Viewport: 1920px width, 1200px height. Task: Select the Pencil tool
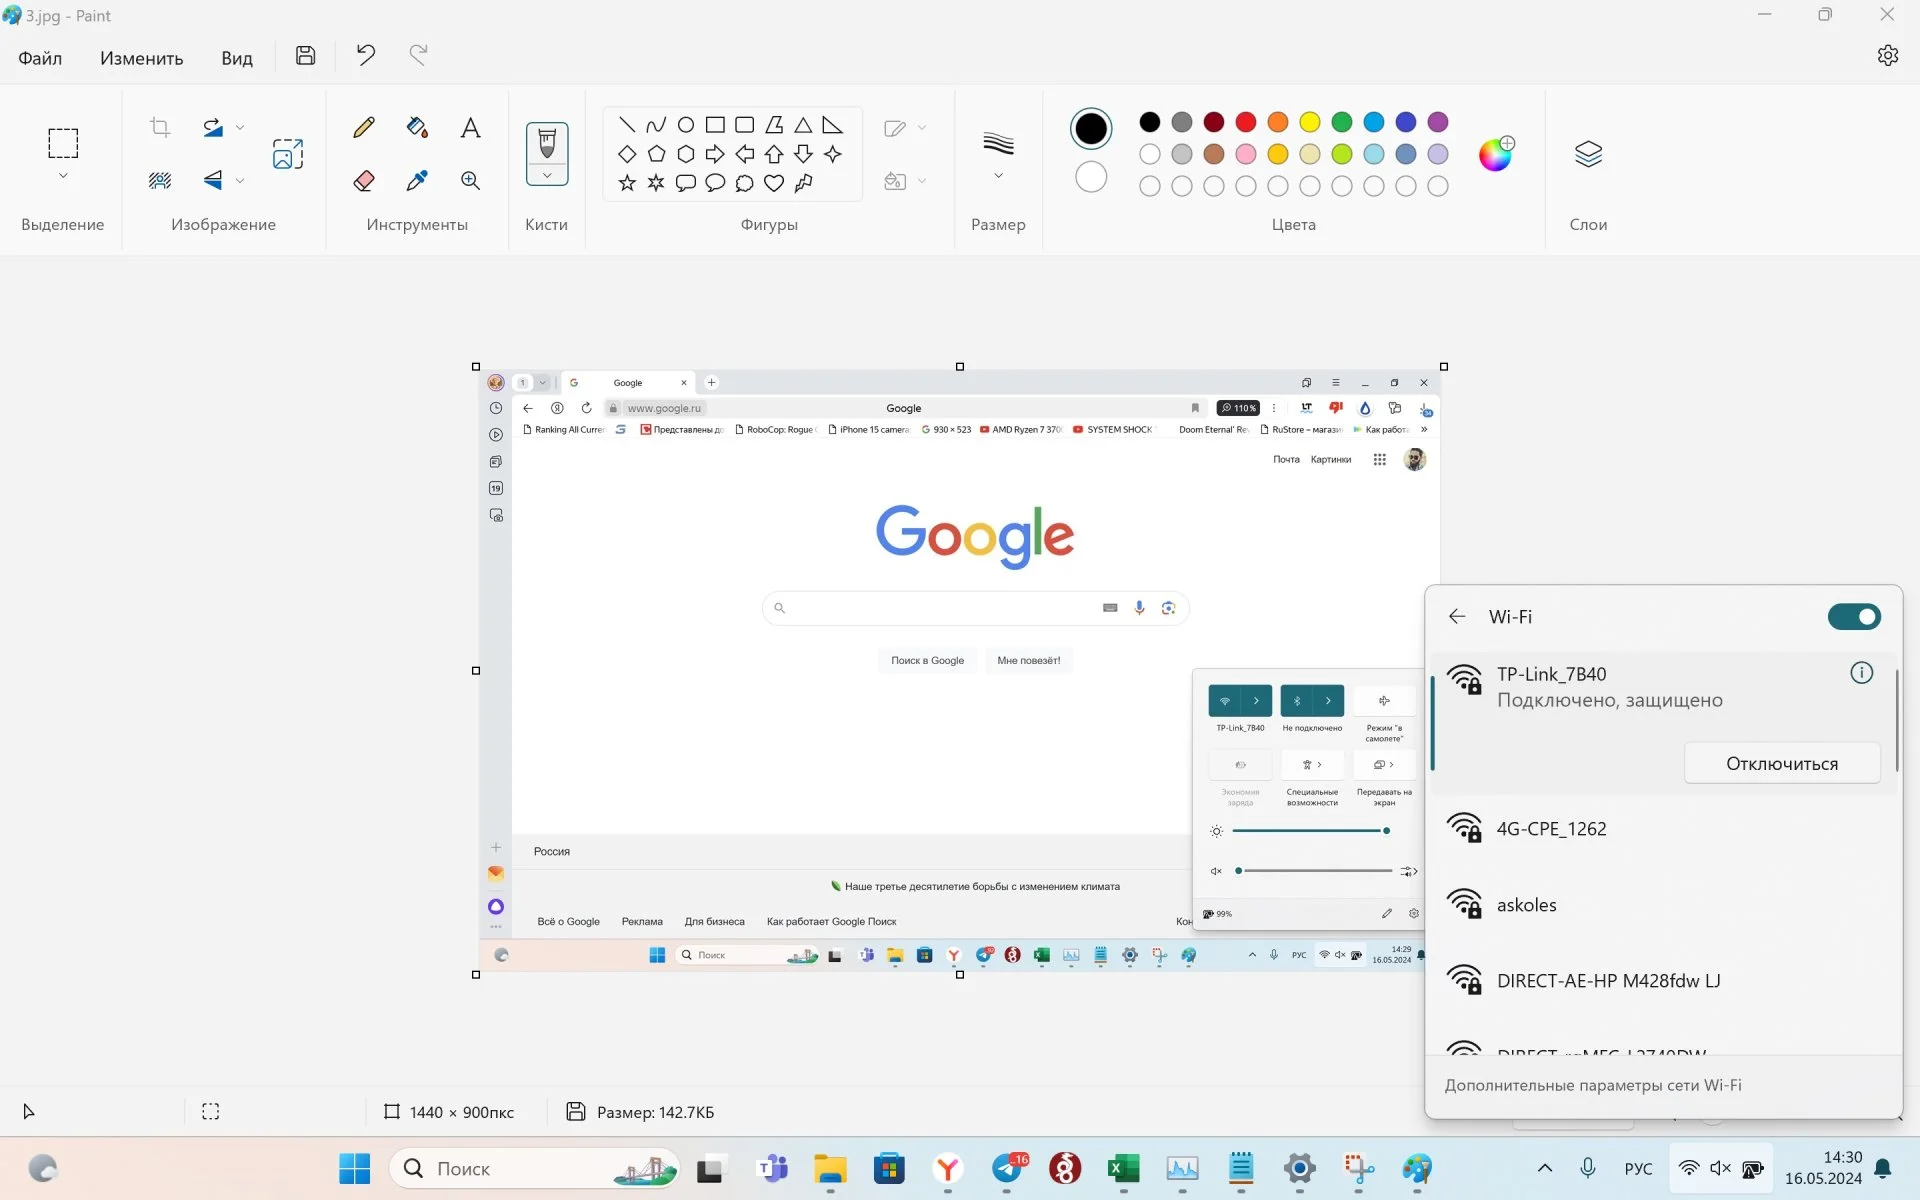coord(364,127)
